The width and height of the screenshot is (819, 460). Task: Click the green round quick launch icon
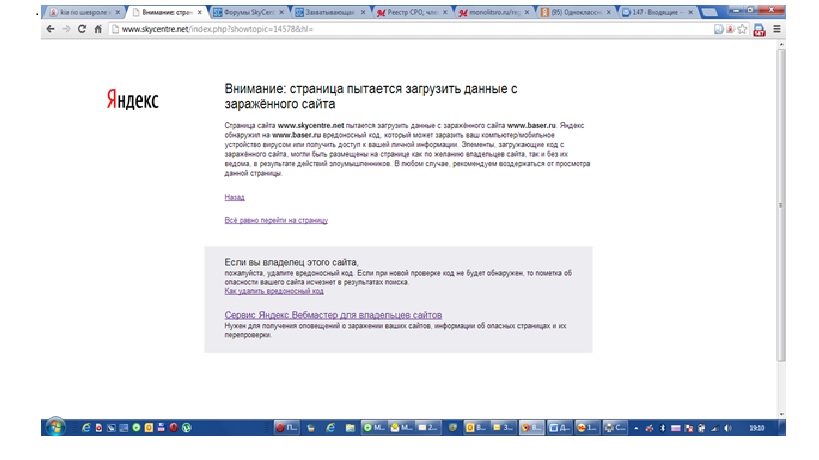pyautogui.click(x=136, y=428)
